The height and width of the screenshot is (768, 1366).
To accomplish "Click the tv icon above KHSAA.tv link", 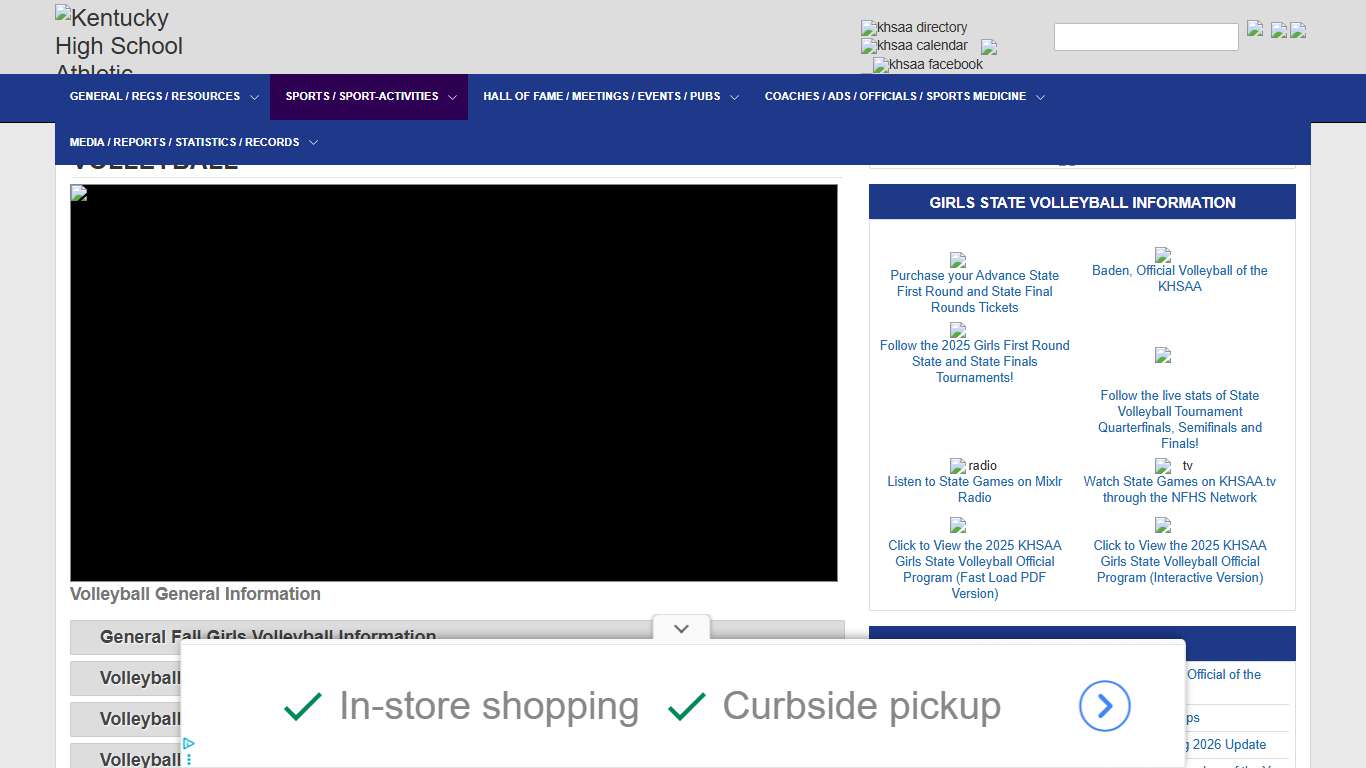I will 1163,466.
